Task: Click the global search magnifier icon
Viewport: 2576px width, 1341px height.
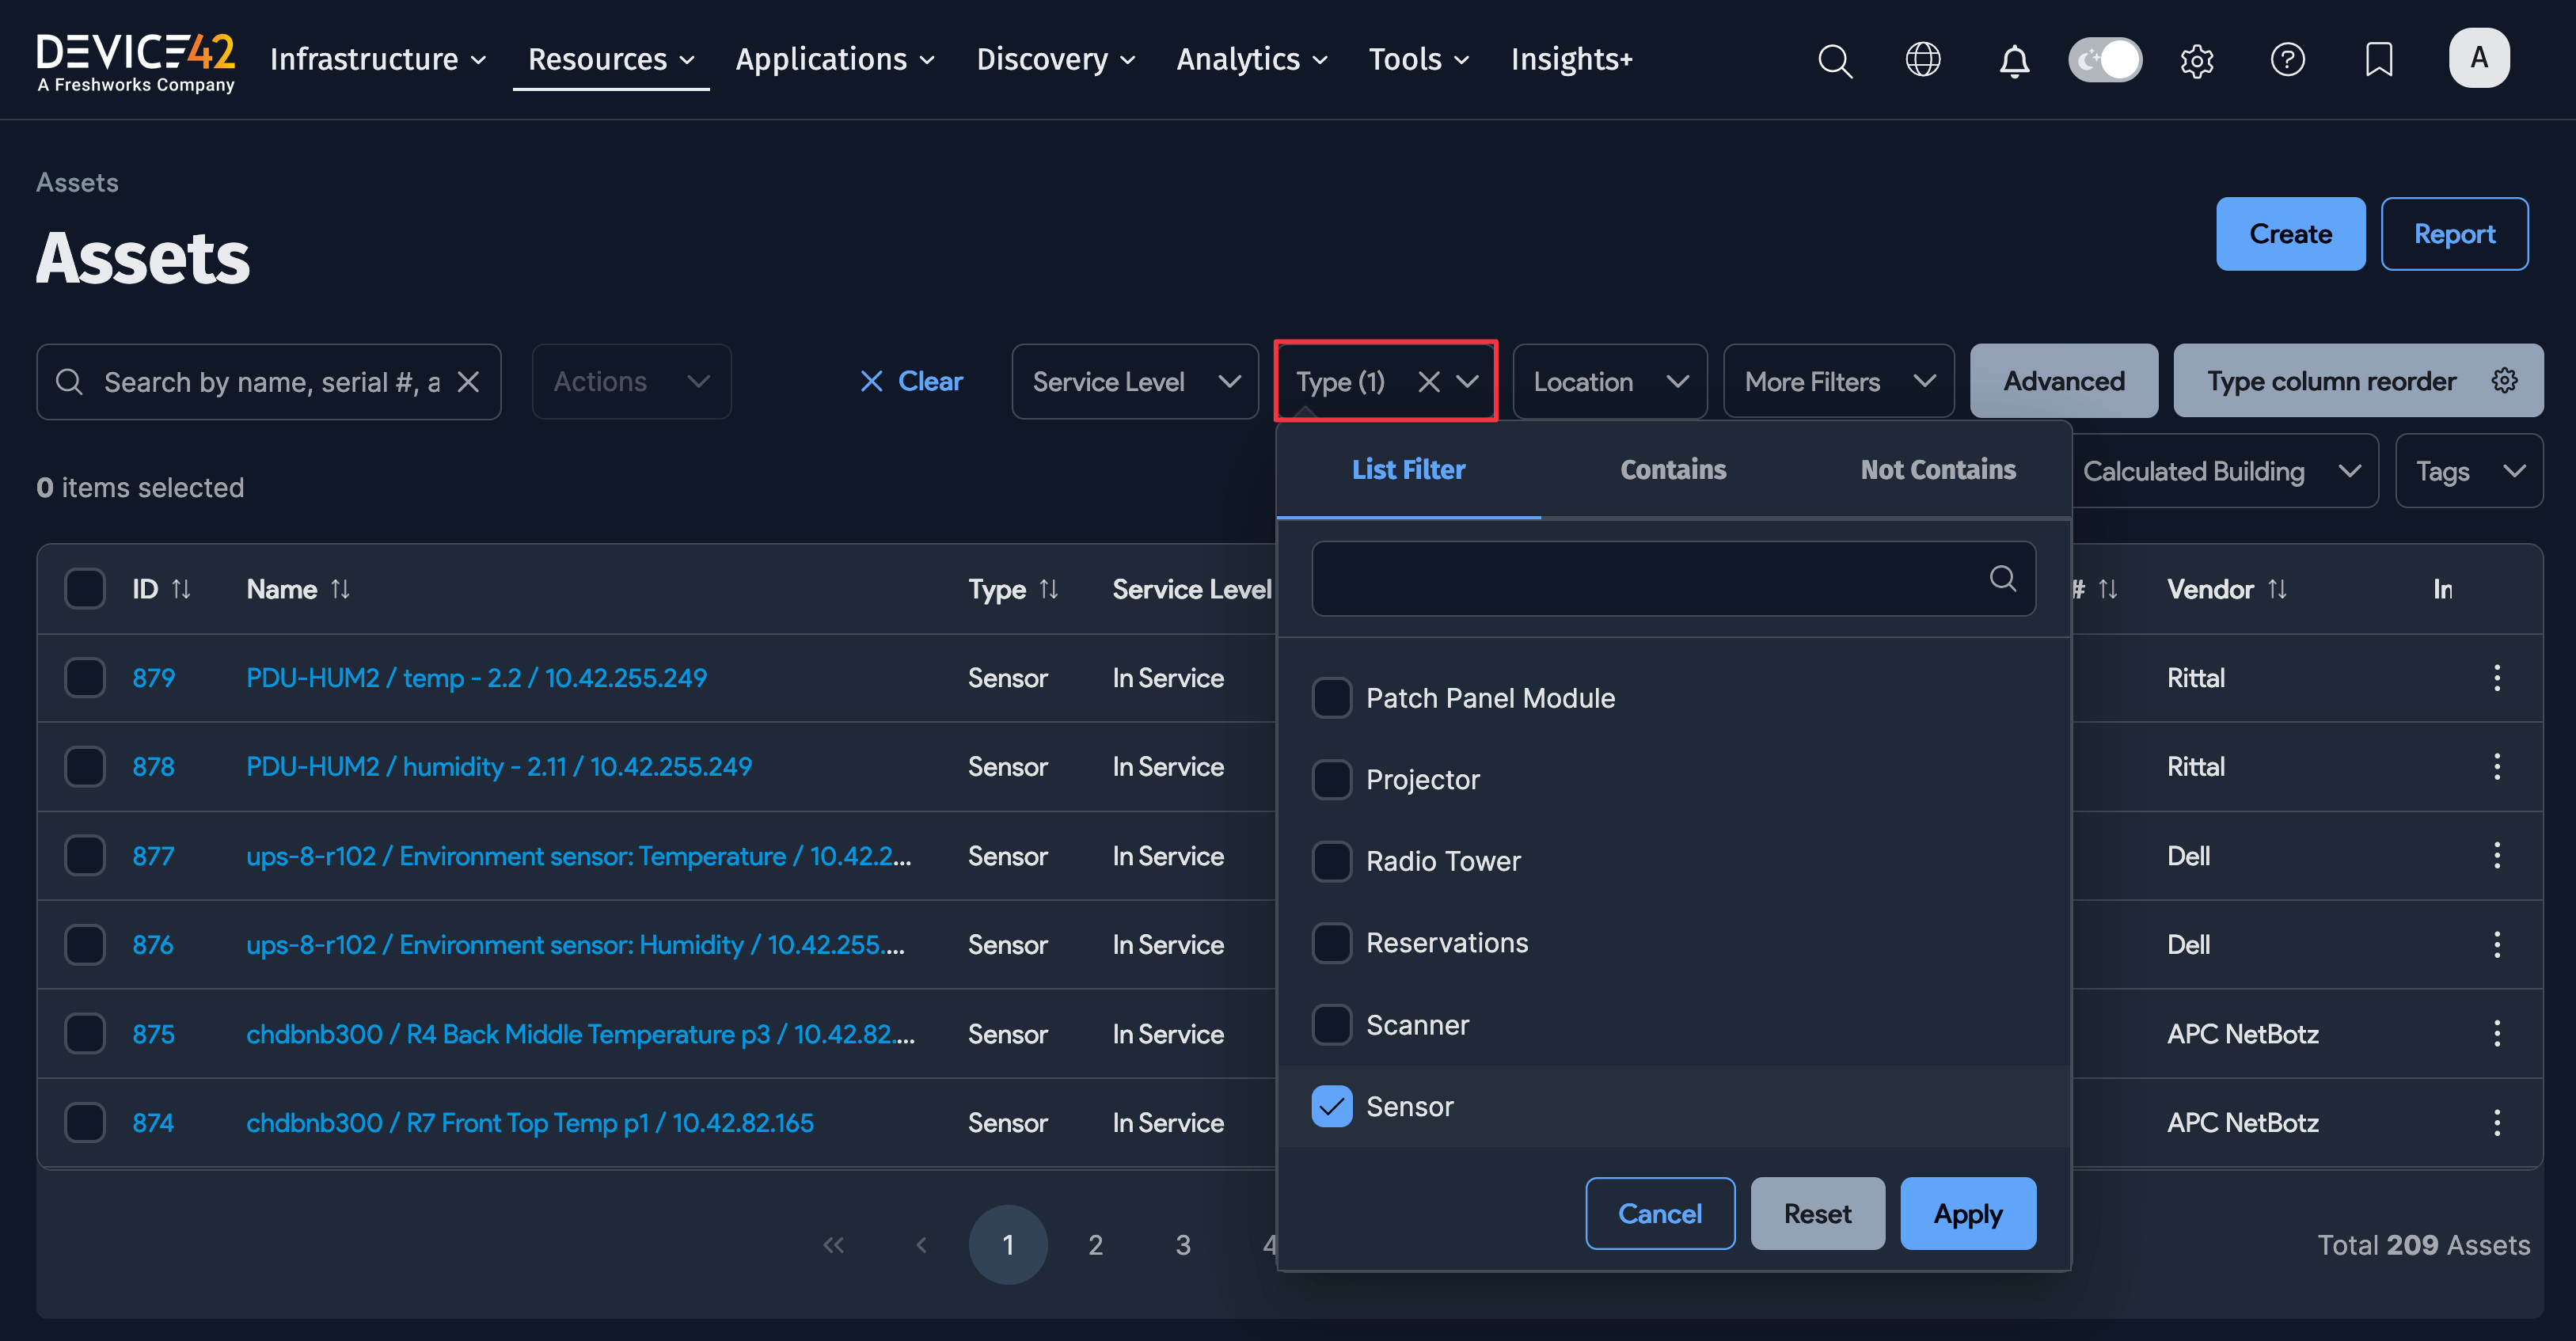Action: pos(1834,60)
